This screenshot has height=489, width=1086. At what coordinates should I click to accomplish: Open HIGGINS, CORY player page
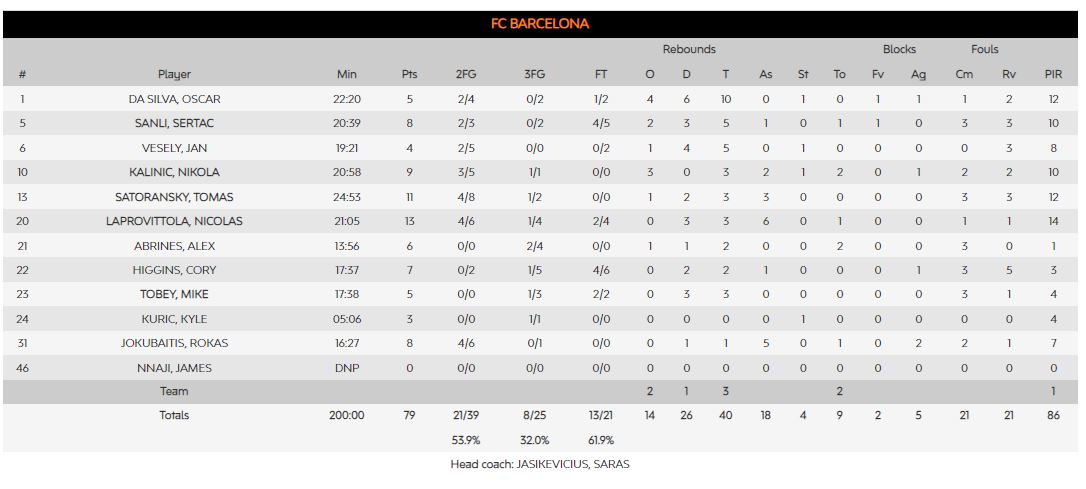[x=174, y=270]
